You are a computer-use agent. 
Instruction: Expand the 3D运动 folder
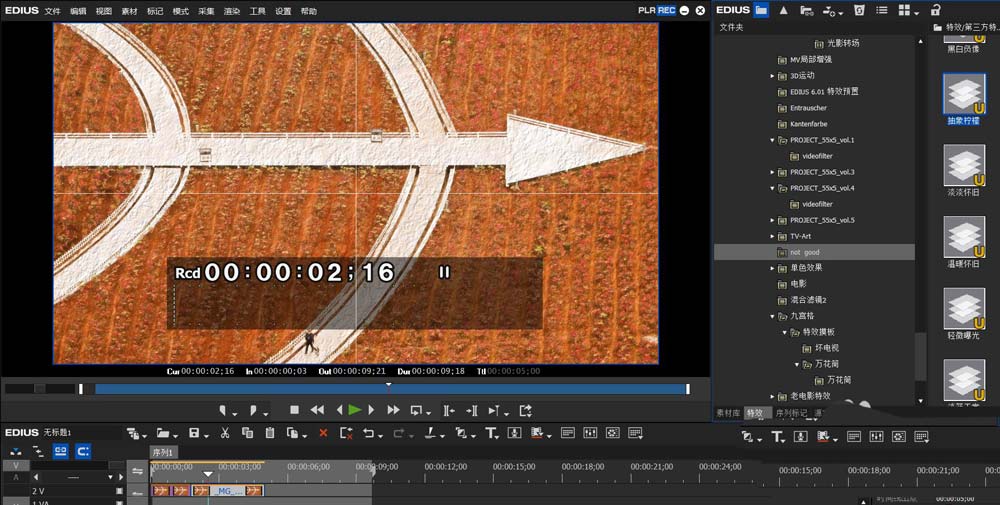point(772,76)
